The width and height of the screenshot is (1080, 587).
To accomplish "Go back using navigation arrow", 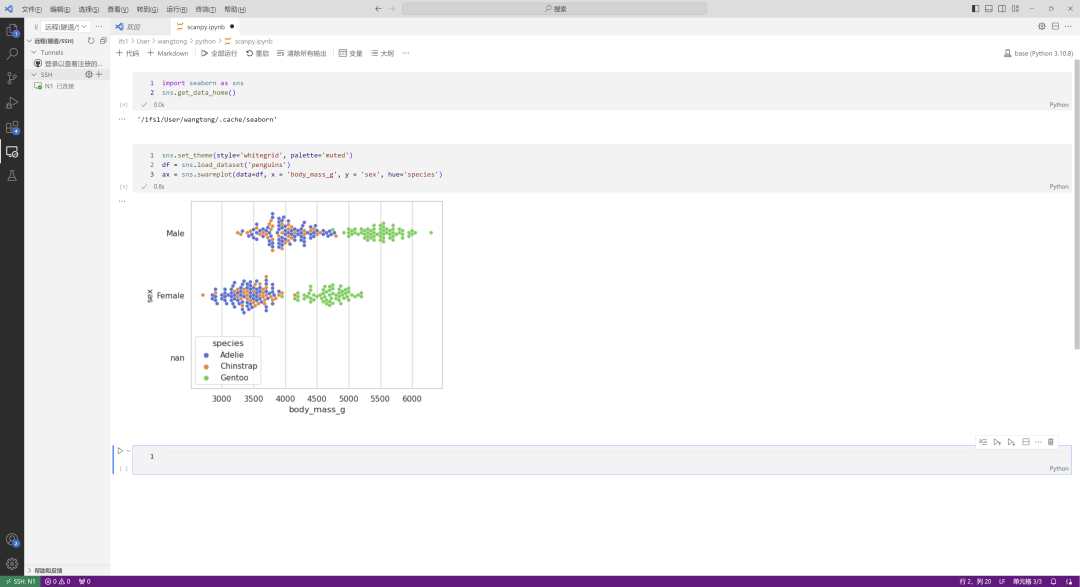I will tap(378, 9).
